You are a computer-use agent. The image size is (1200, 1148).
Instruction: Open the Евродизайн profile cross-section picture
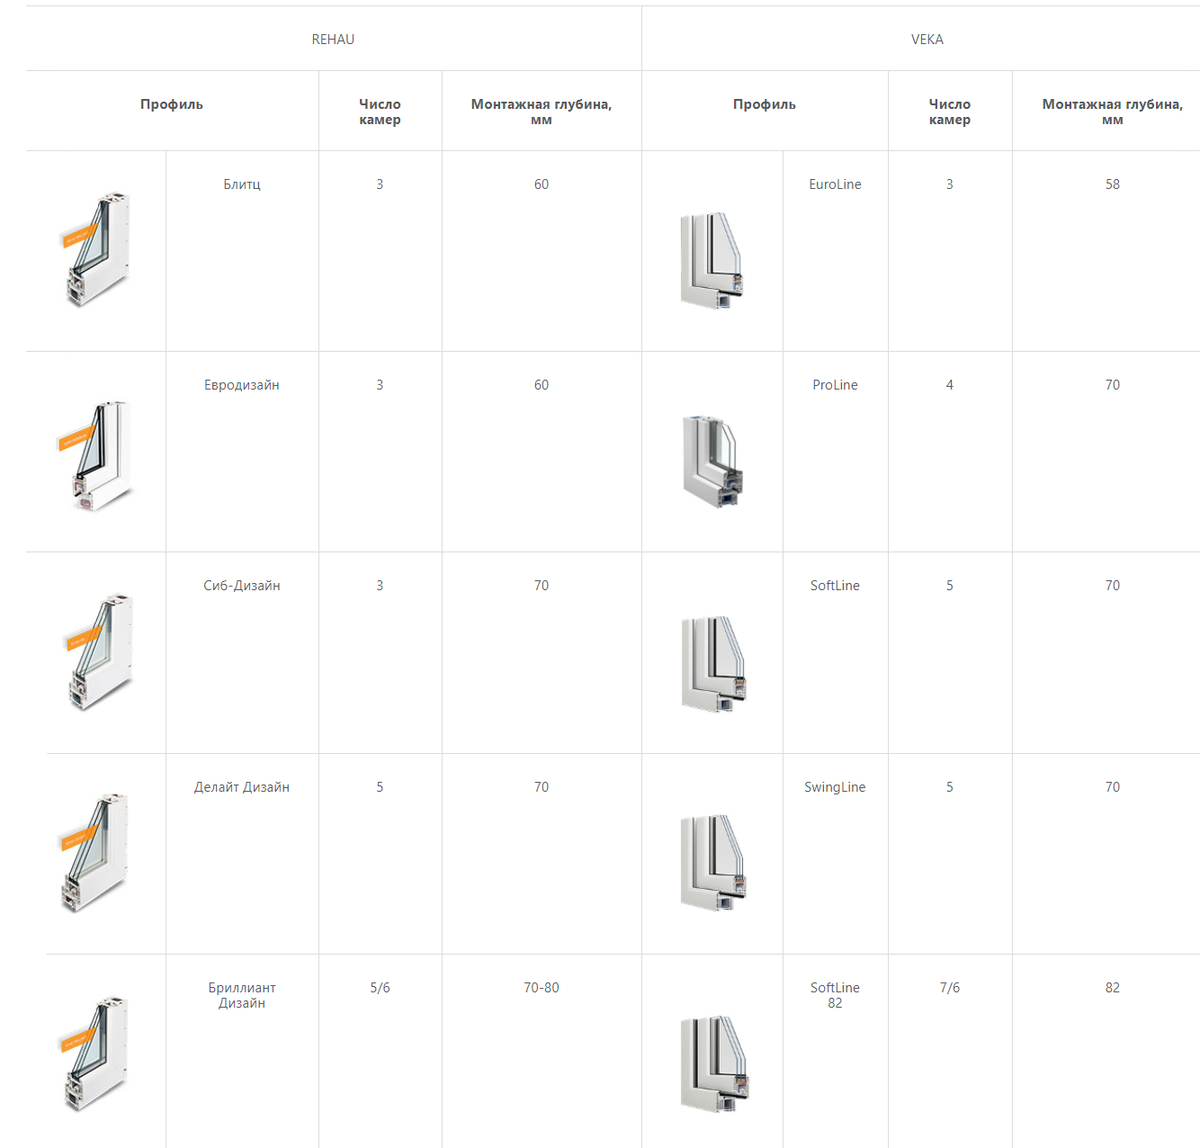(96, 456)
